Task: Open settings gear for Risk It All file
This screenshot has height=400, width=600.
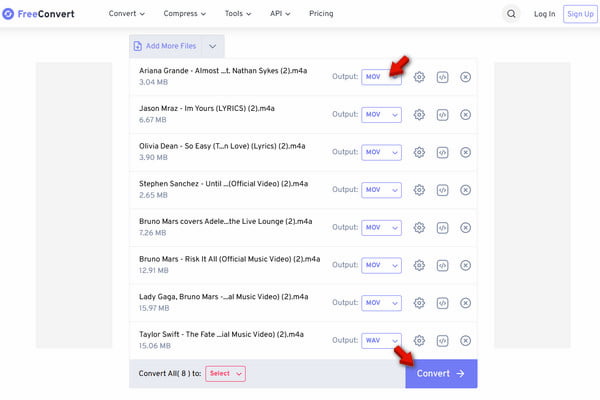Action: 419,265
